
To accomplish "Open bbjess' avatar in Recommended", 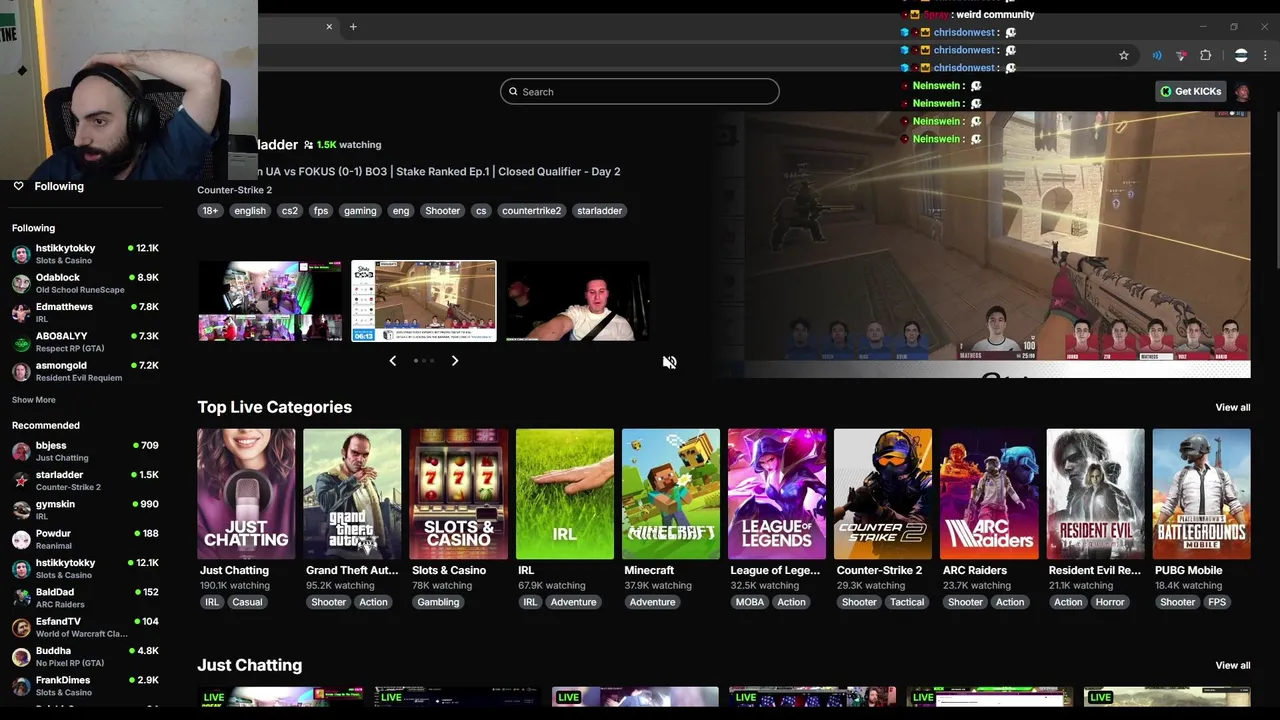I will click(21, 451).
